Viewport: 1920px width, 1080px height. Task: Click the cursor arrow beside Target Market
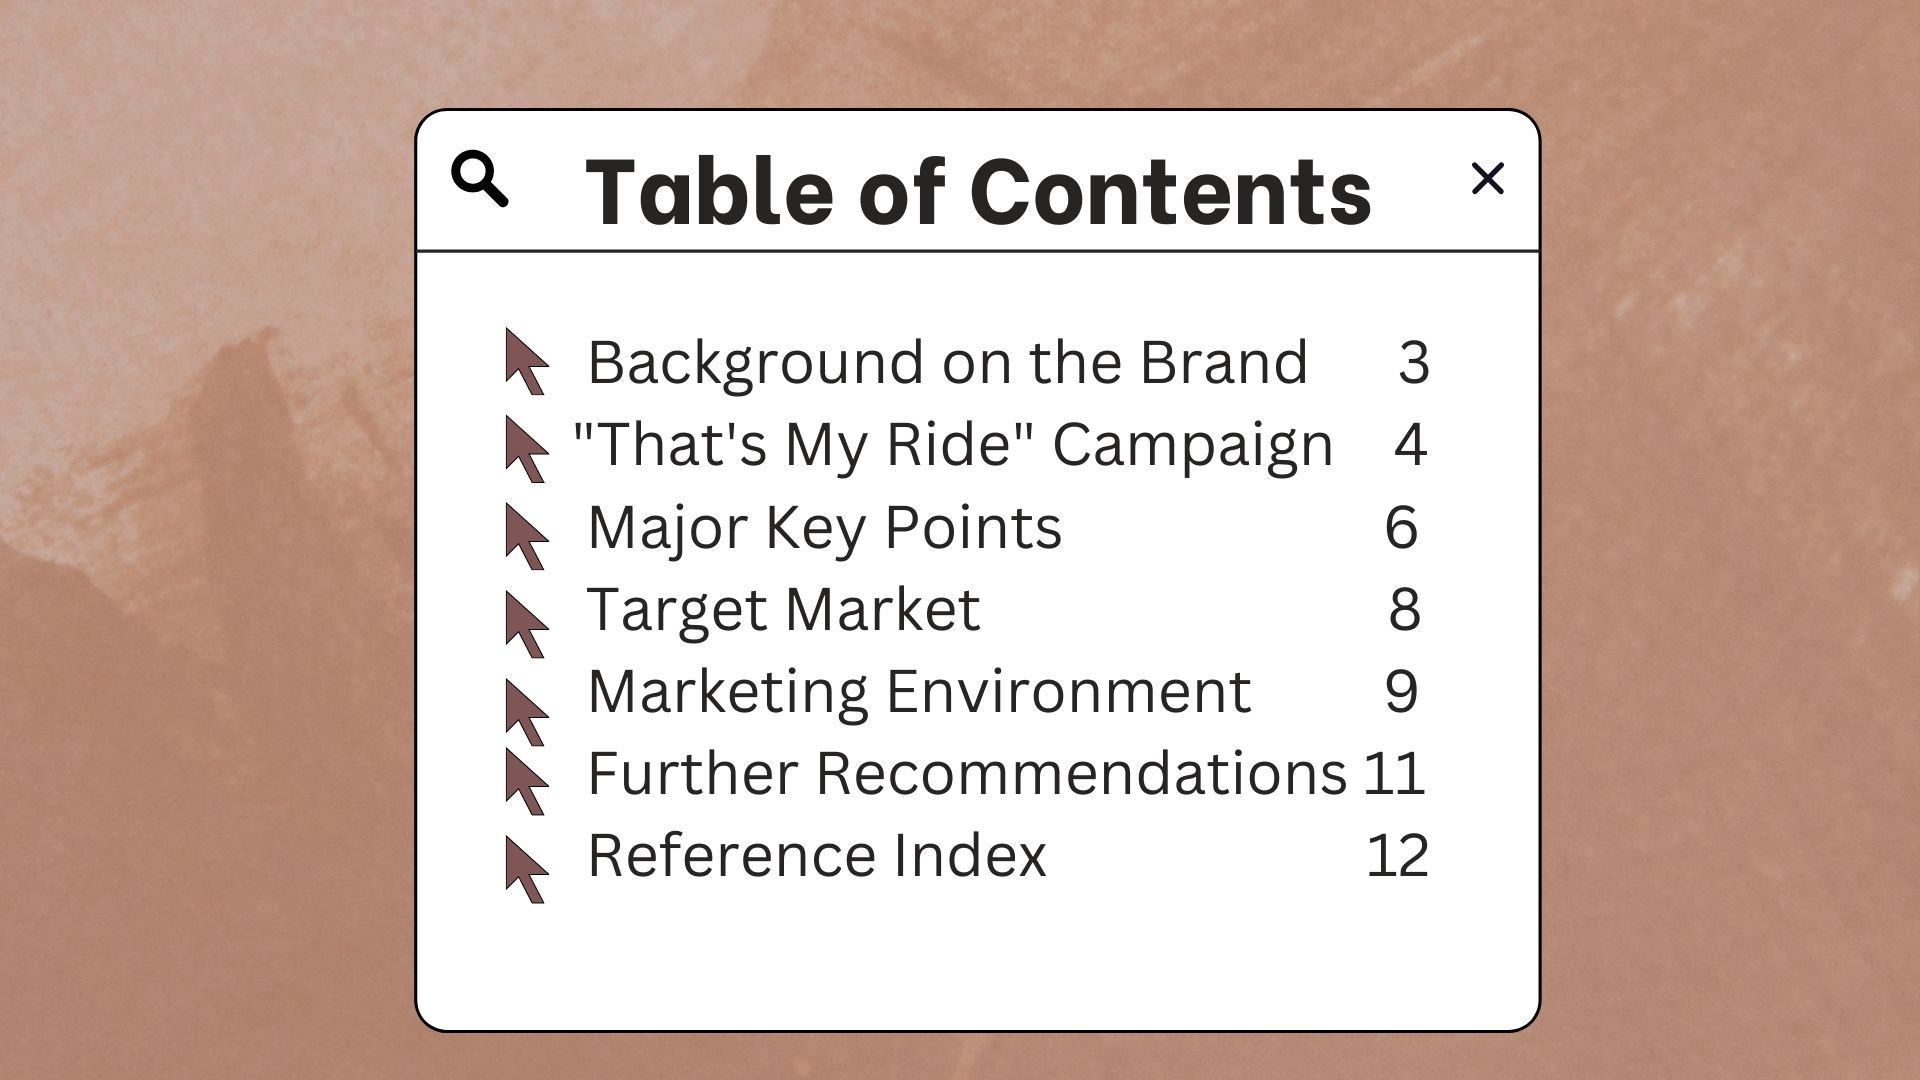click(x=525, y=624)
